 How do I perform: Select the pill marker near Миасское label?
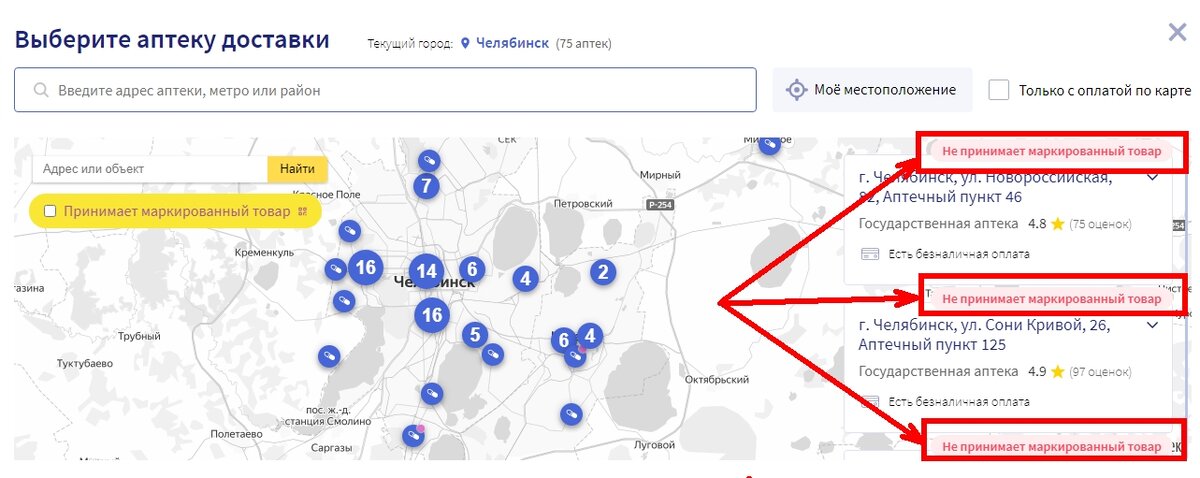770,145
